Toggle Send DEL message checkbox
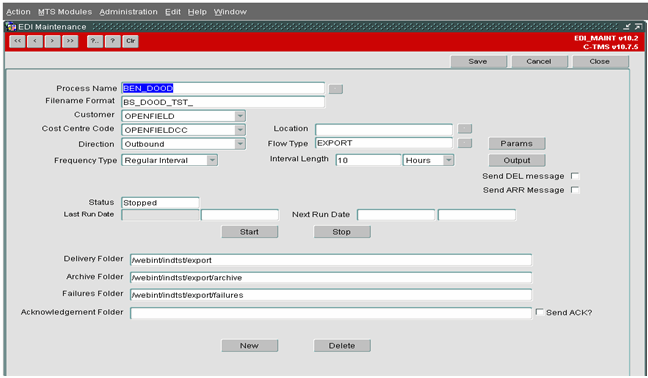 point(575,176)
